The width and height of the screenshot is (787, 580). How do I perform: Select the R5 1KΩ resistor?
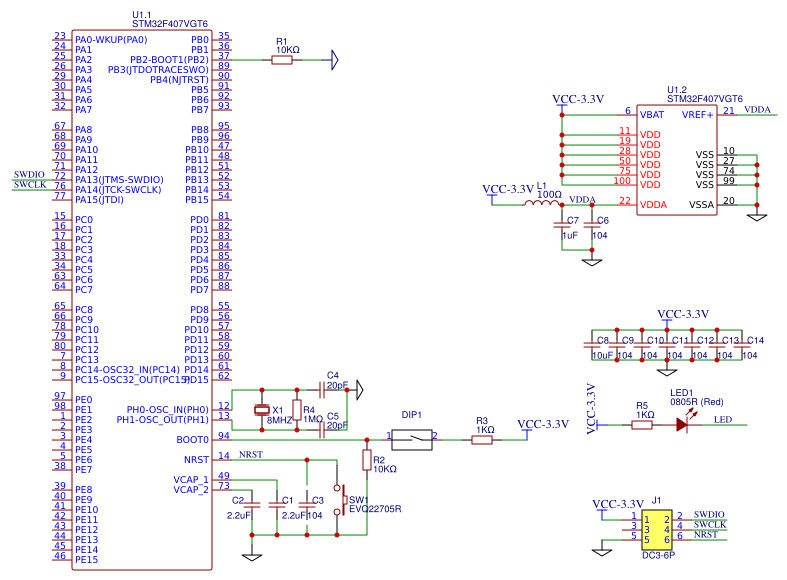[641, 425]
